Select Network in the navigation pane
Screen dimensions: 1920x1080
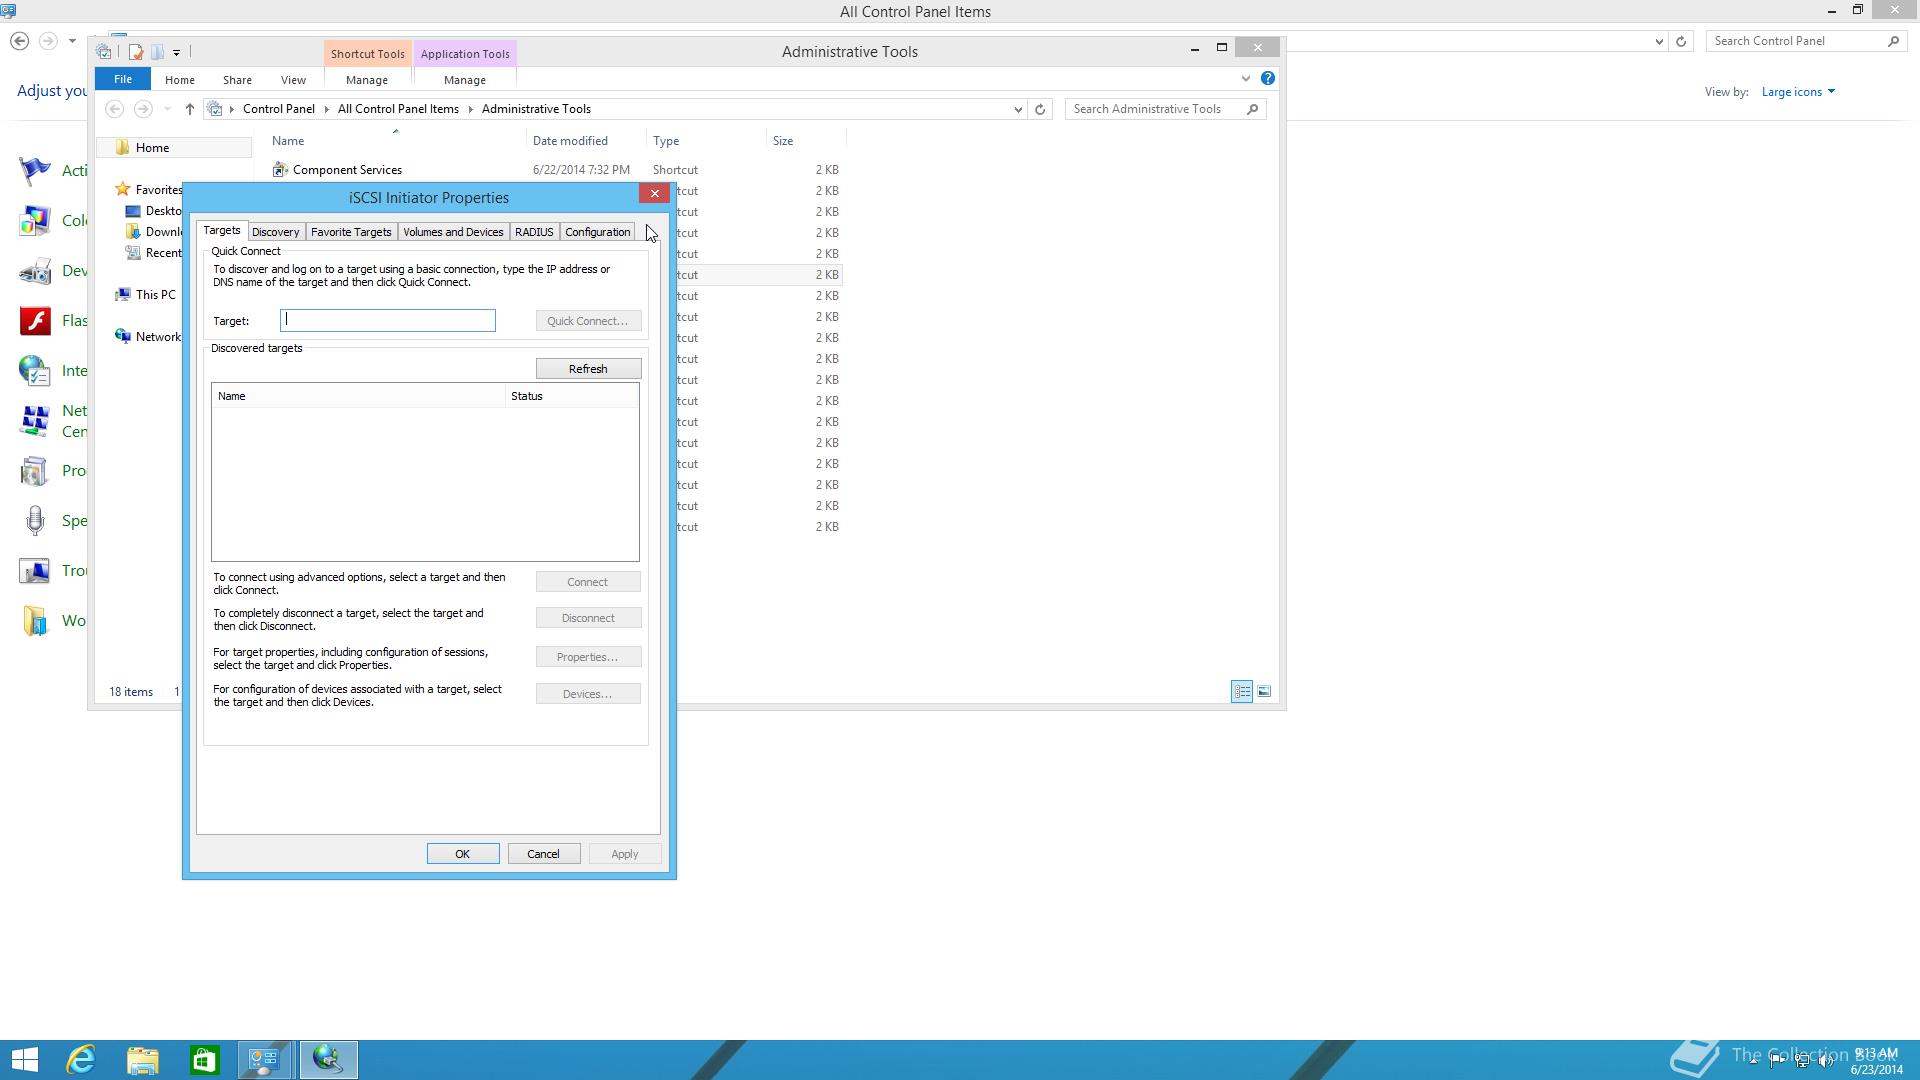pyautogui.click(x=148, y=337)
